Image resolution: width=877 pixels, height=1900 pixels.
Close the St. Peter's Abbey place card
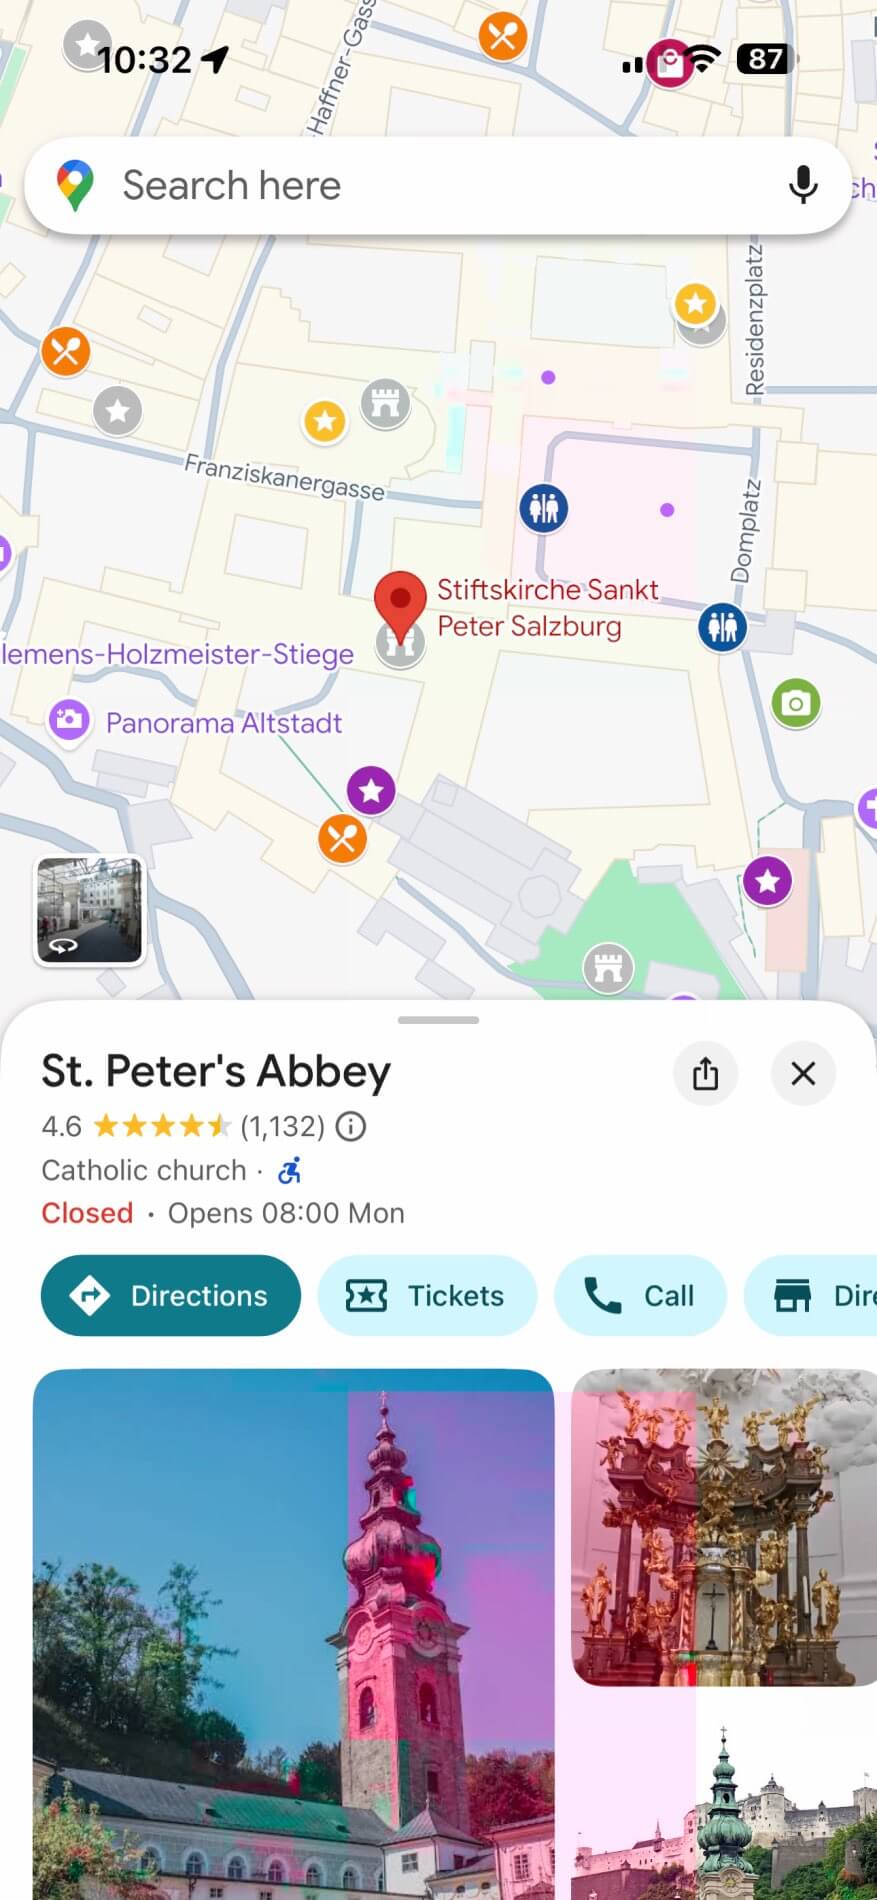click(803, 1073)
